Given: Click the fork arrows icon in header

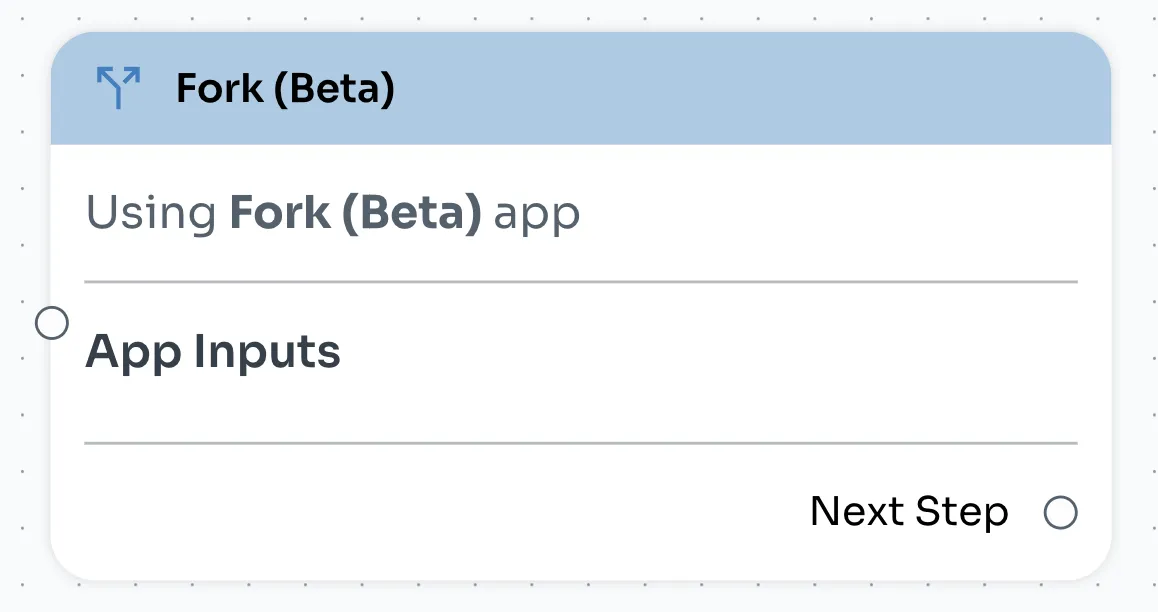Looking at the screenshot, I should tap(118, 88).
